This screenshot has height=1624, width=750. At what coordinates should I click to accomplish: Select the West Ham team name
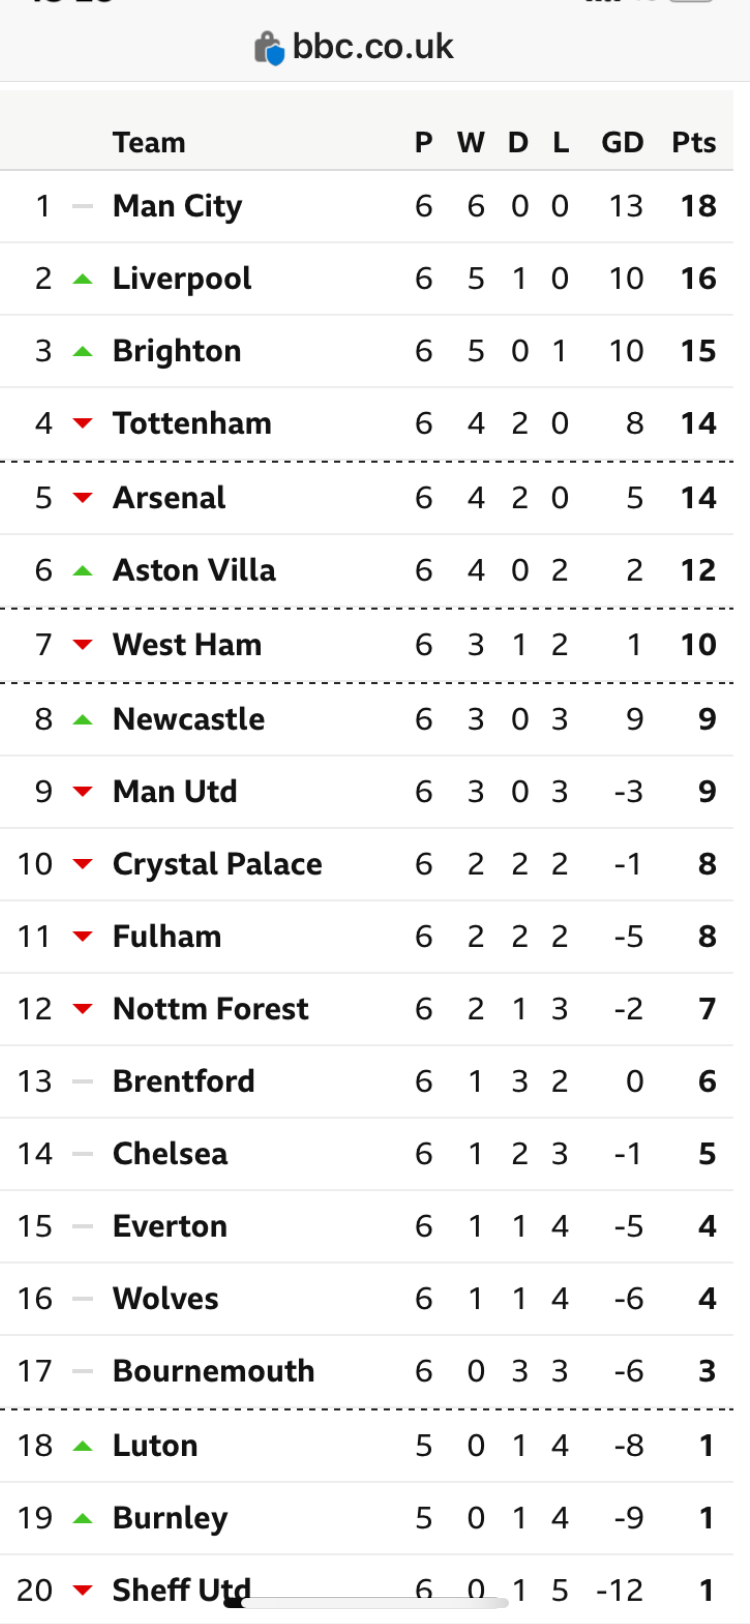[x=187, y=645]
